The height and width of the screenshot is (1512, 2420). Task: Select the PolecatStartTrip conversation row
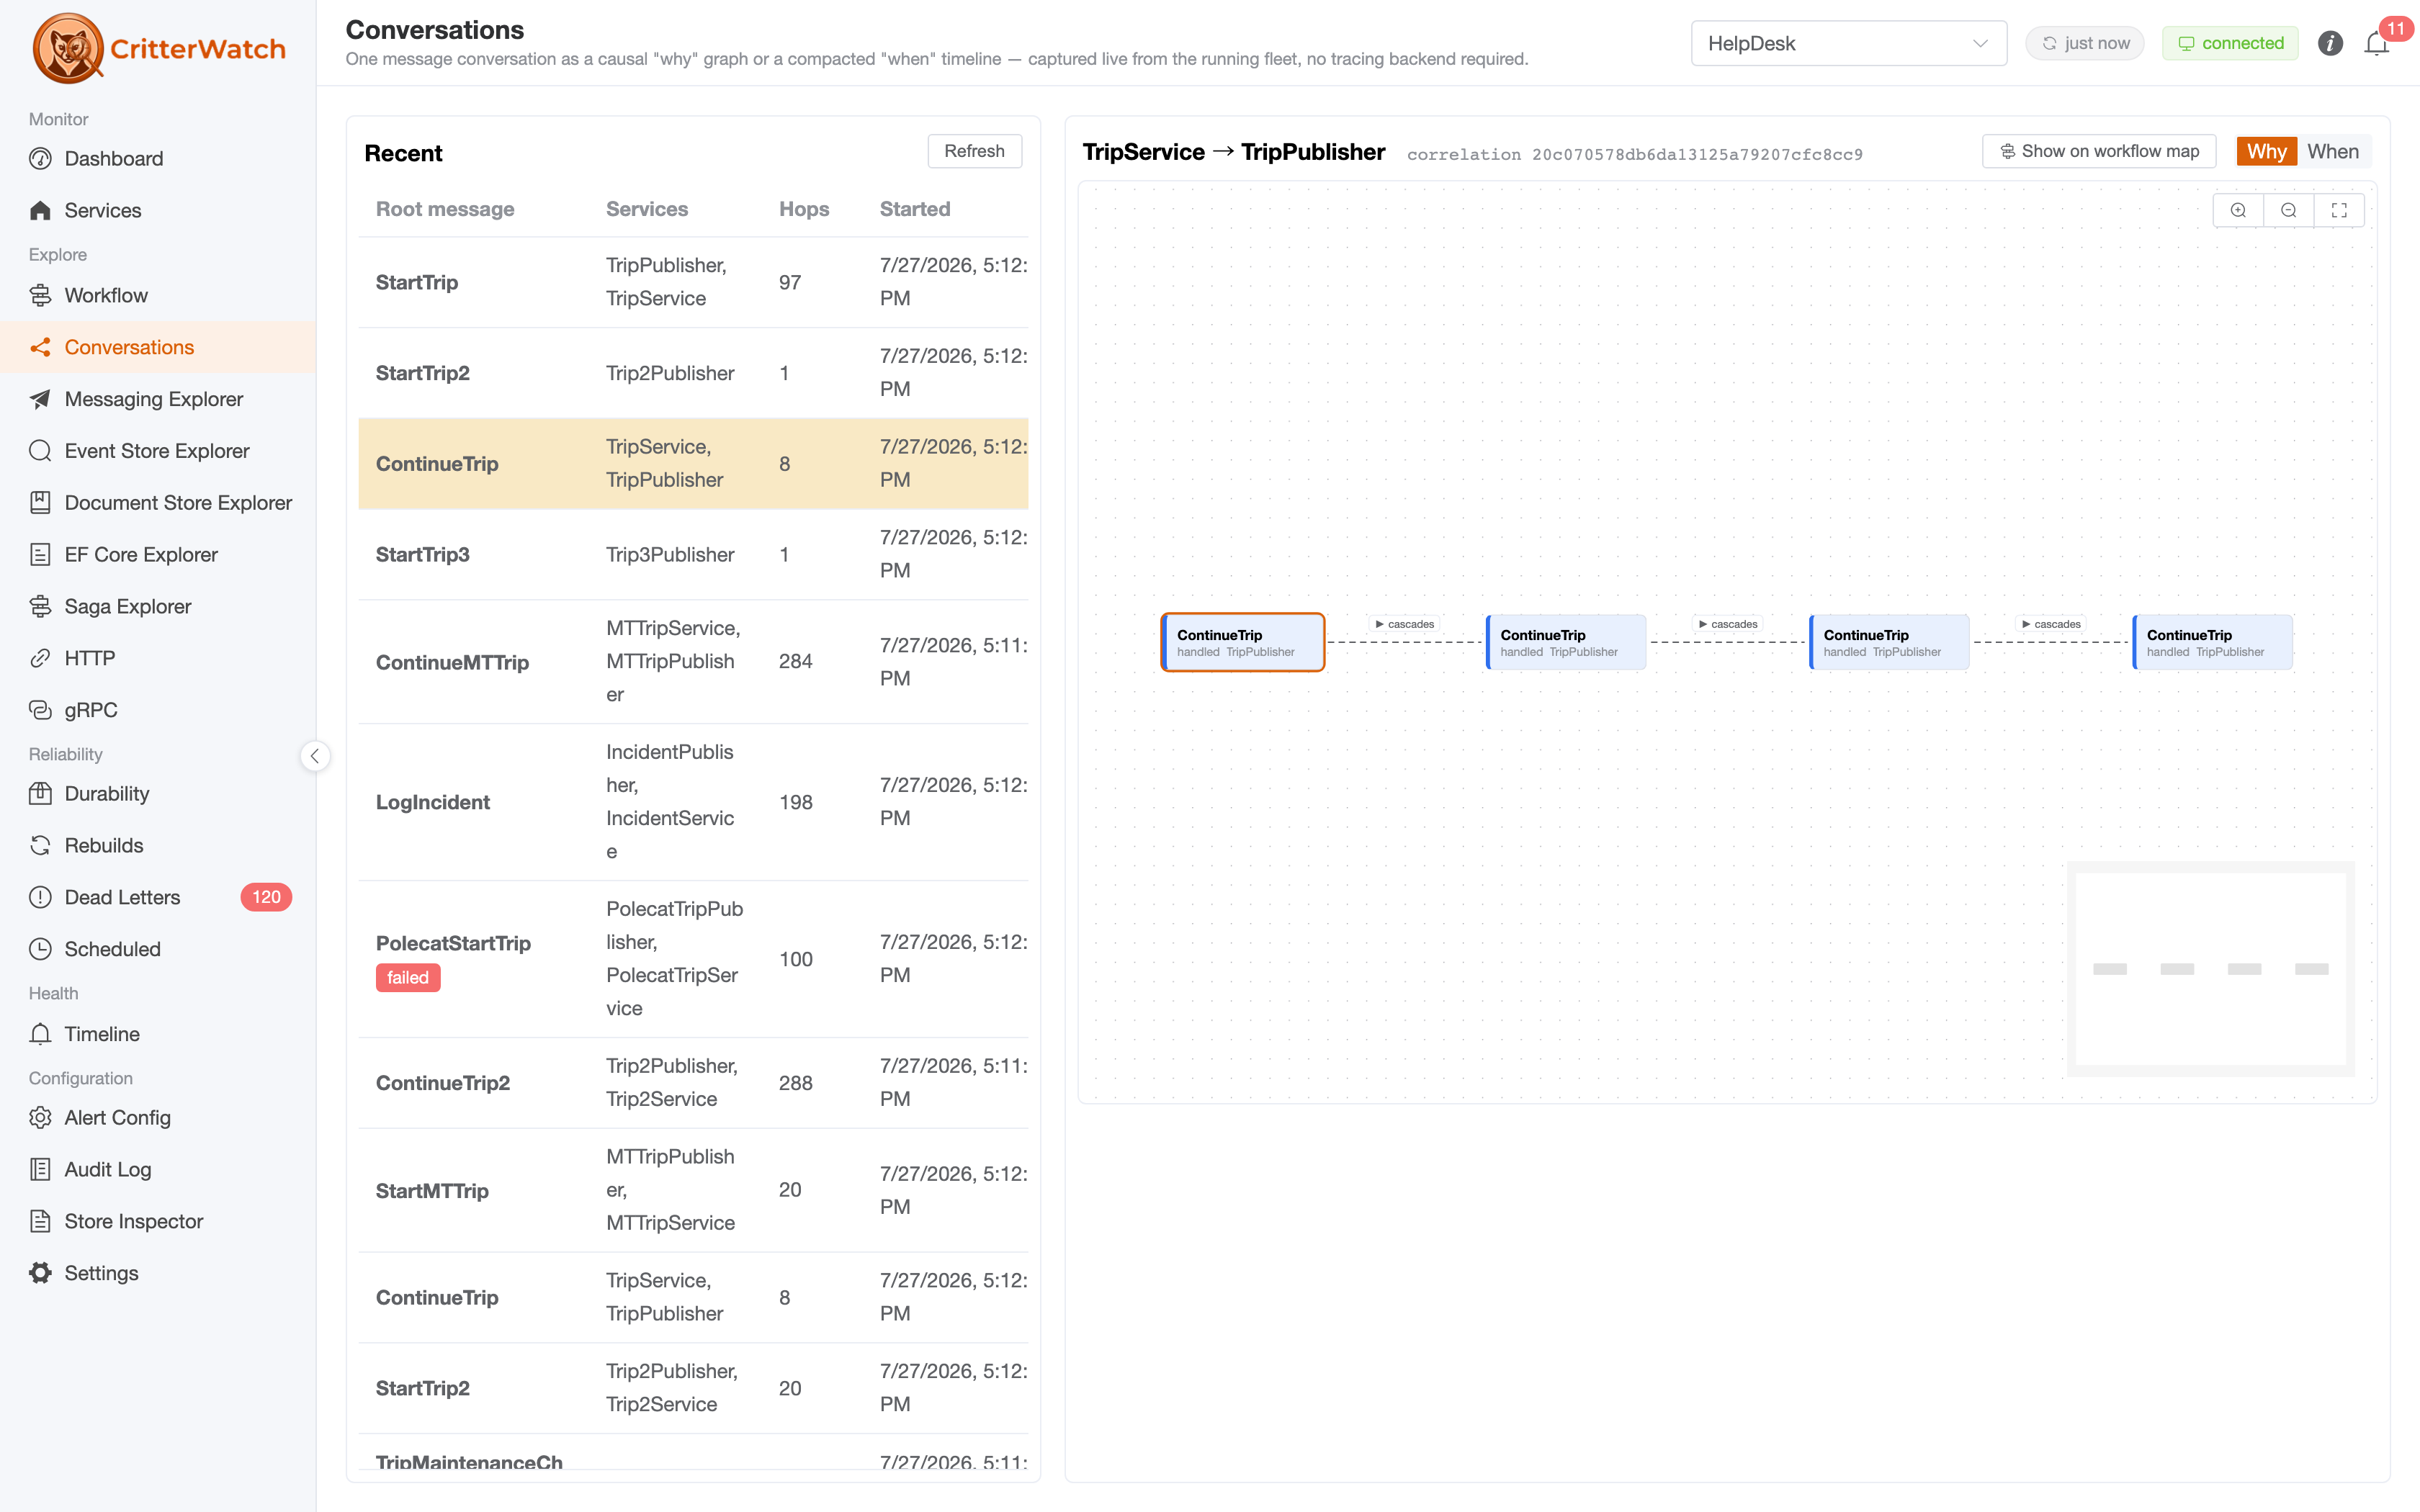coord(693,959)
